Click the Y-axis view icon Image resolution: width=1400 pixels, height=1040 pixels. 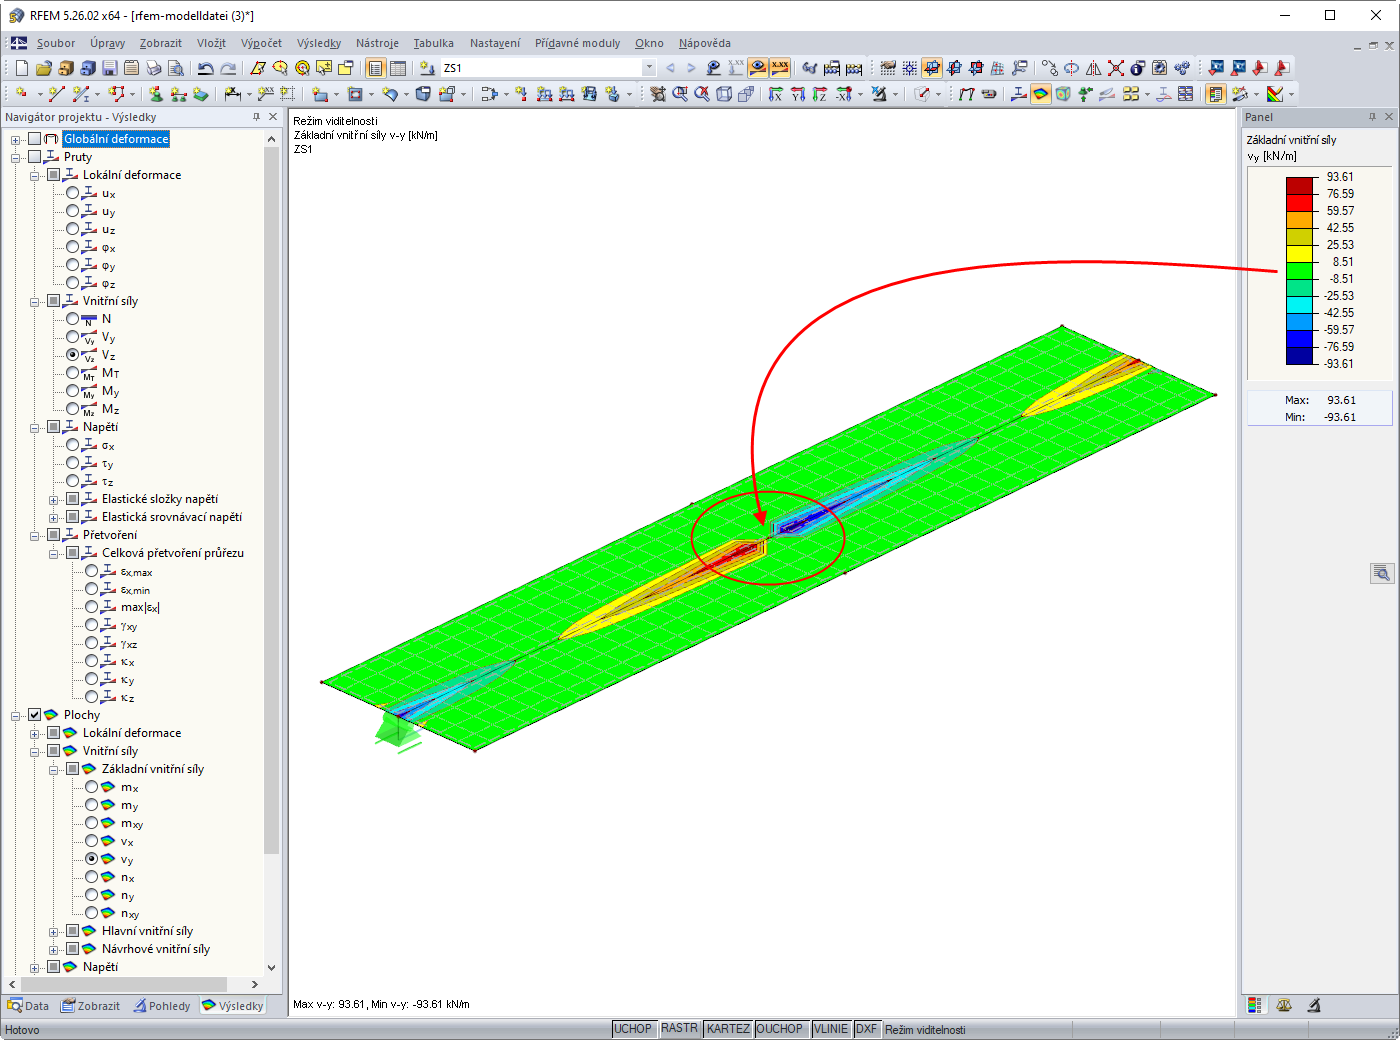798,94
